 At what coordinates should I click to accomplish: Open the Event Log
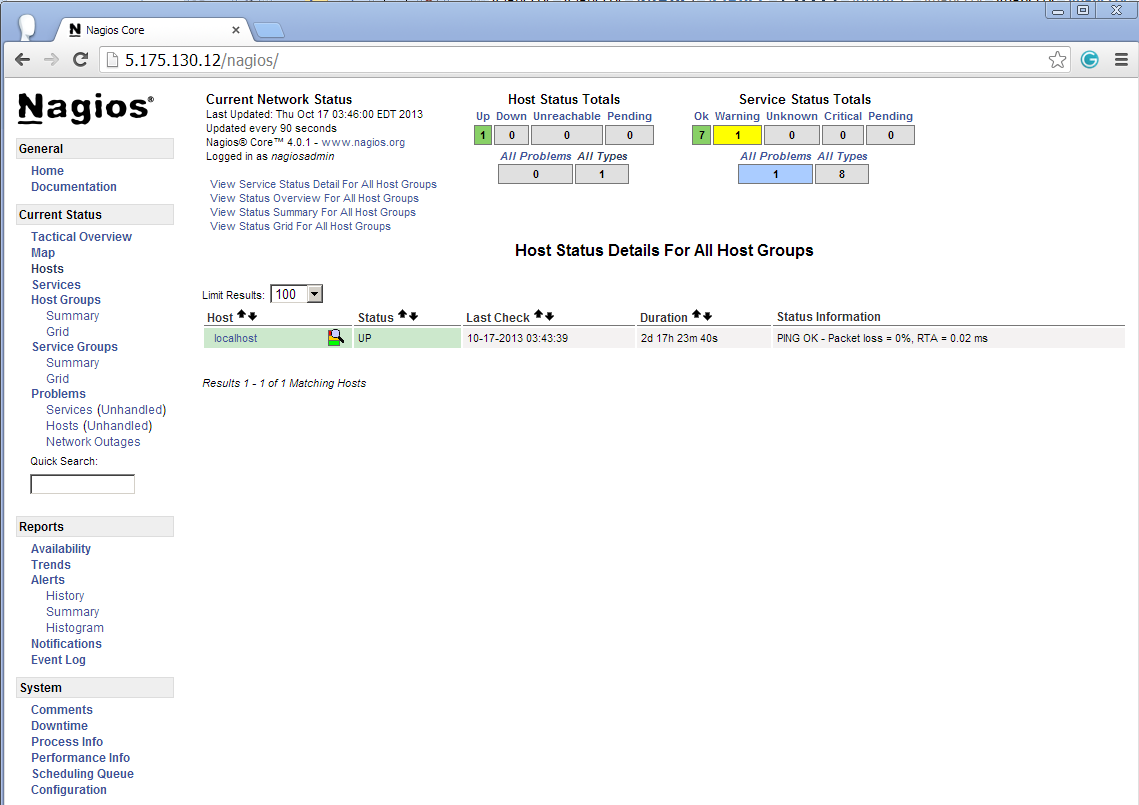tap(58, 660)
